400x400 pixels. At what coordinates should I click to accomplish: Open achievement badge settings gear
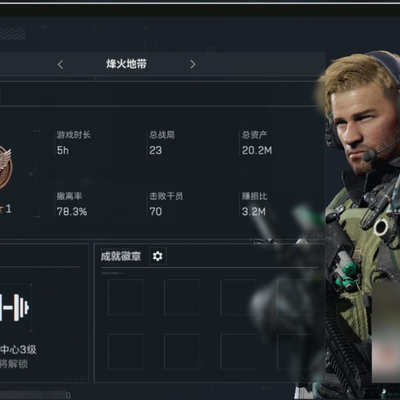pos(158,256)
